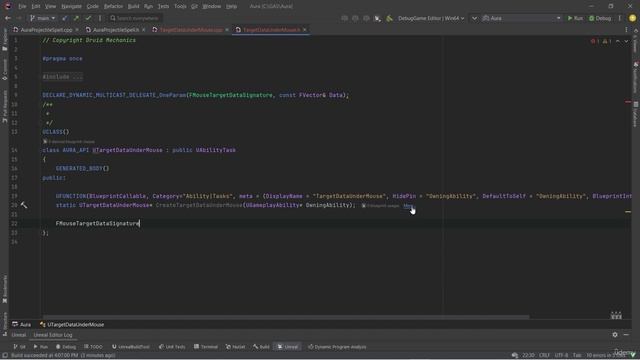Open the UnrealBuildTool tool window

tap(131, 347)
